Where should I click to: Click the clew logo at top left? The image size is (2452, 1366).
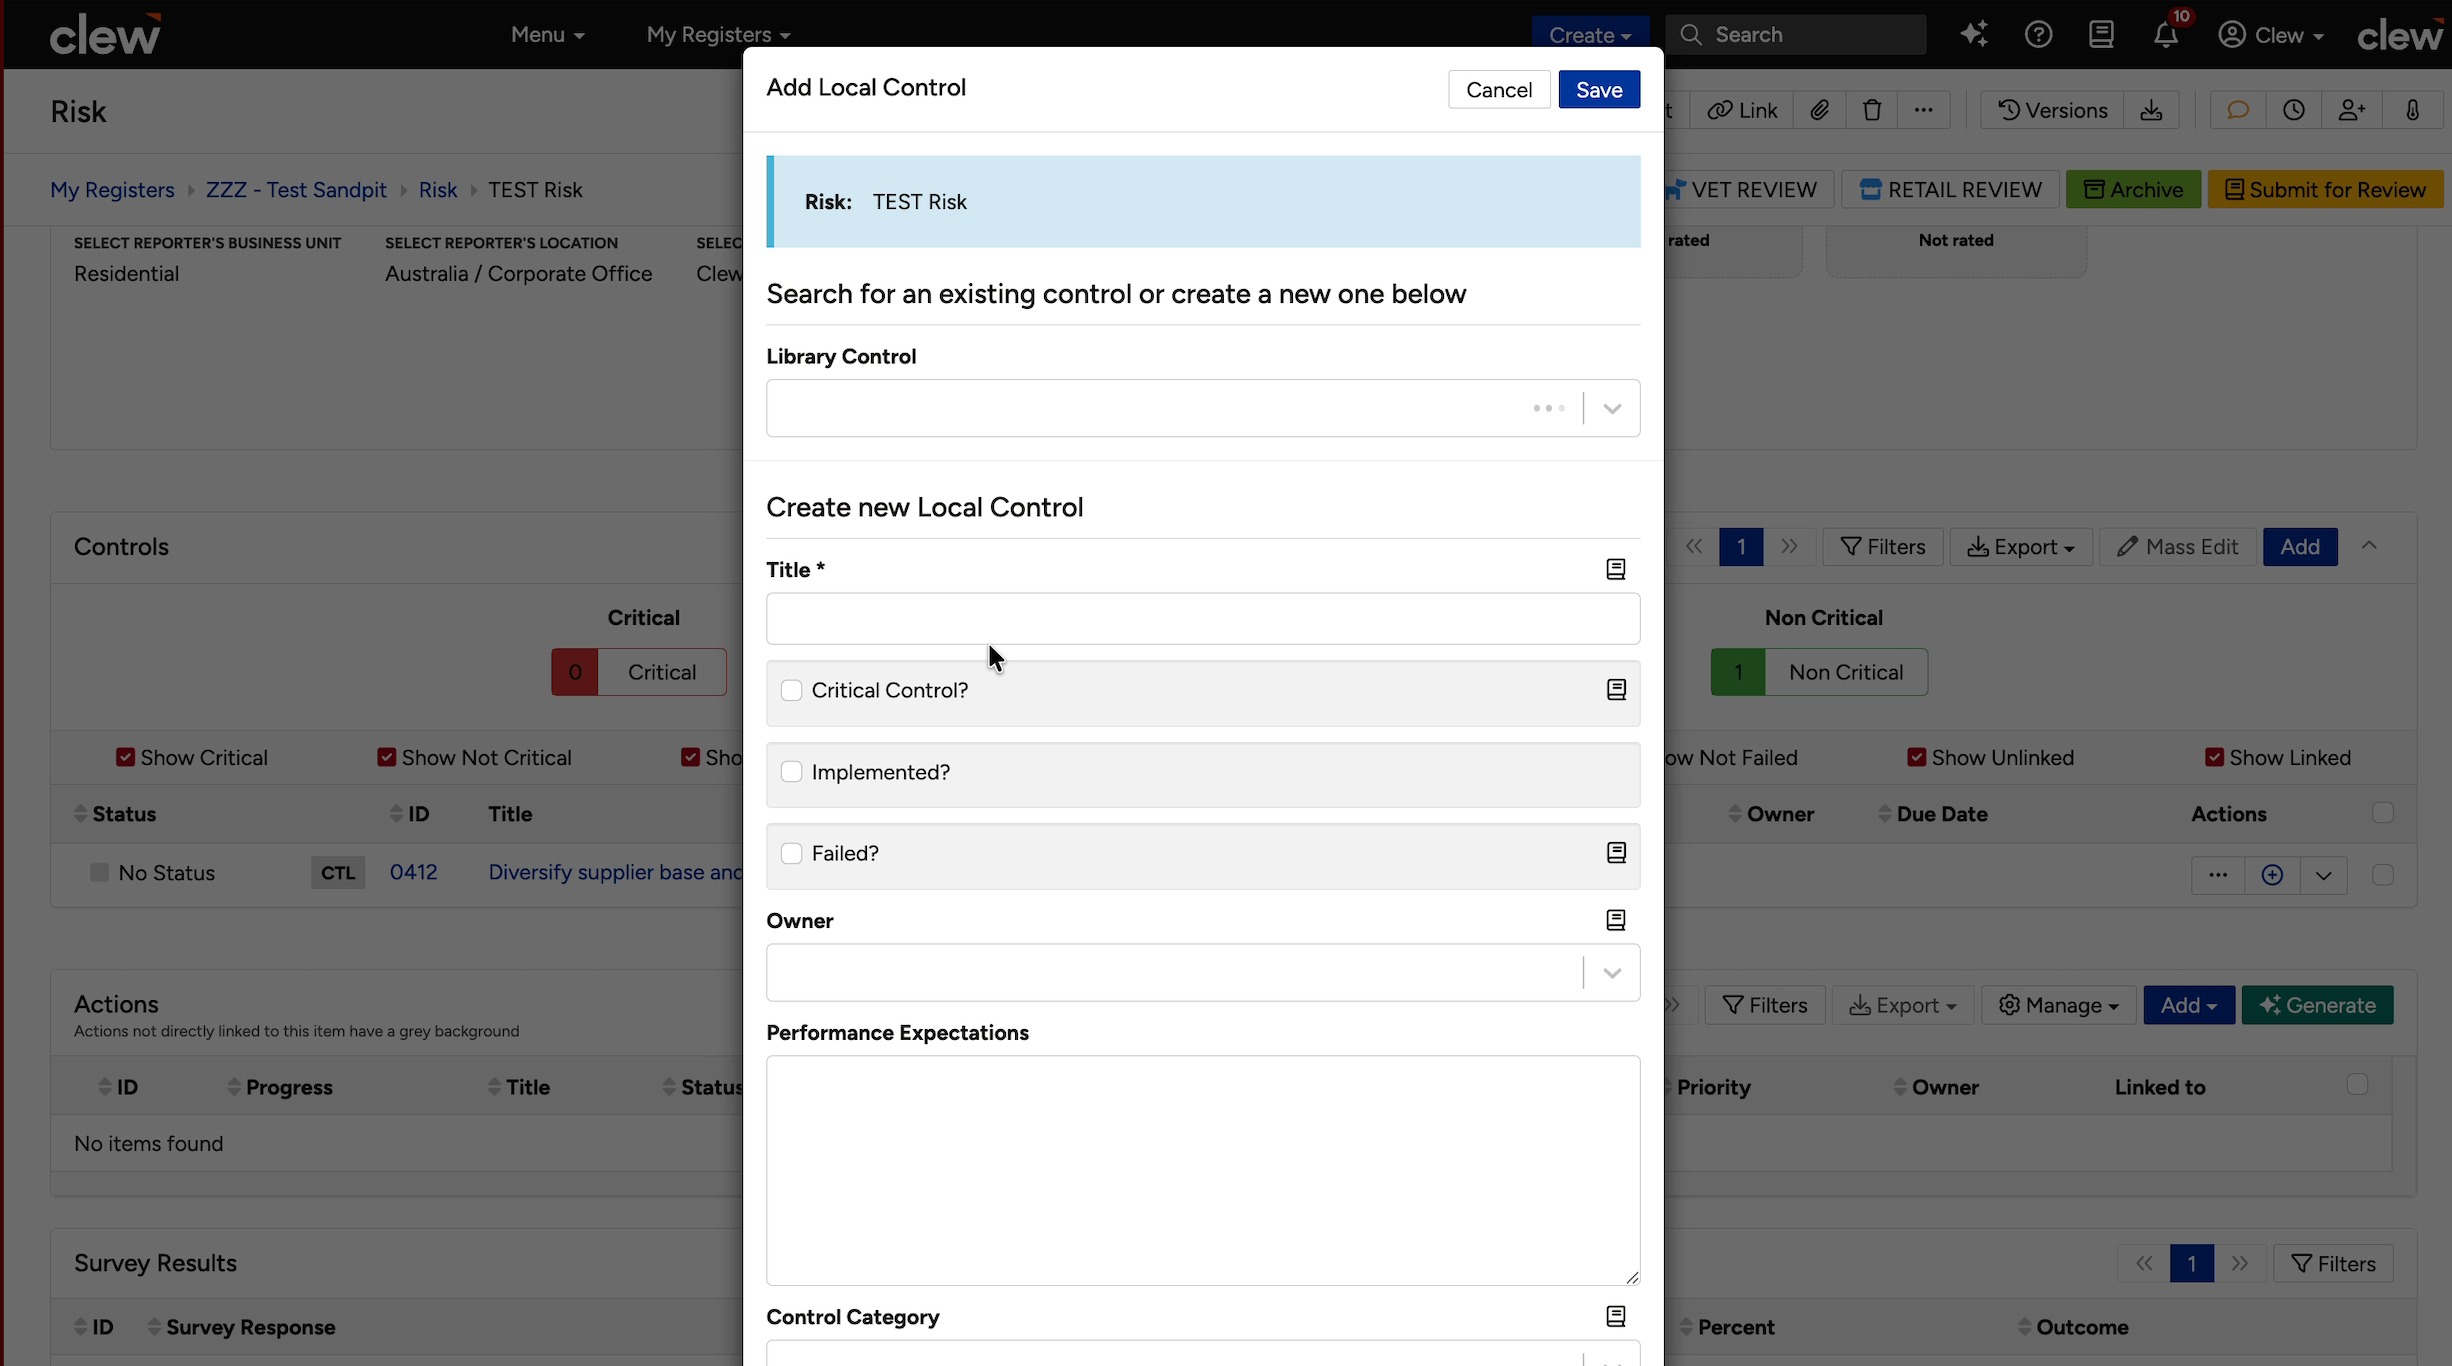point(105,35)
